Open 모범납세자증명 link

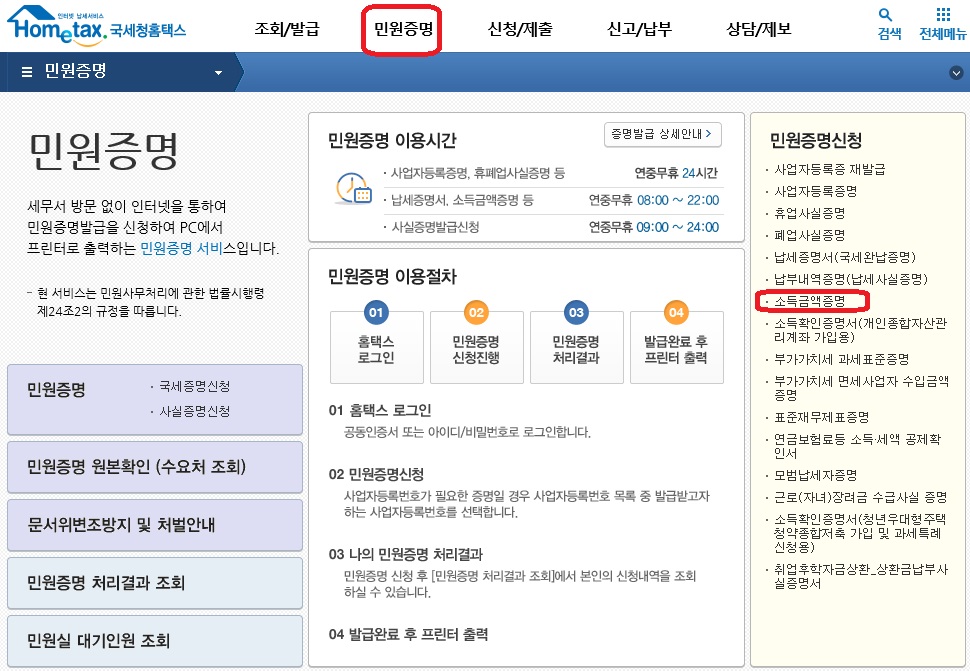point(815,476)
